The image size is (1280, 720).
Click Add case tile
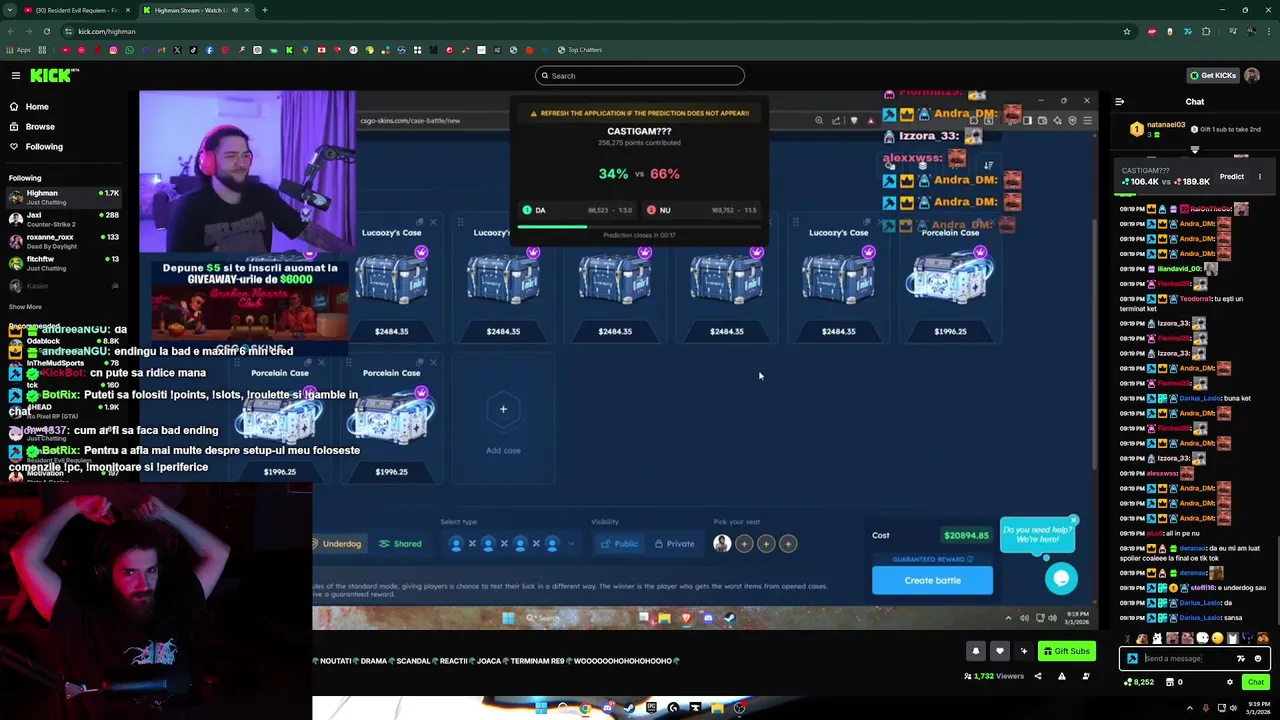(503, 420)
